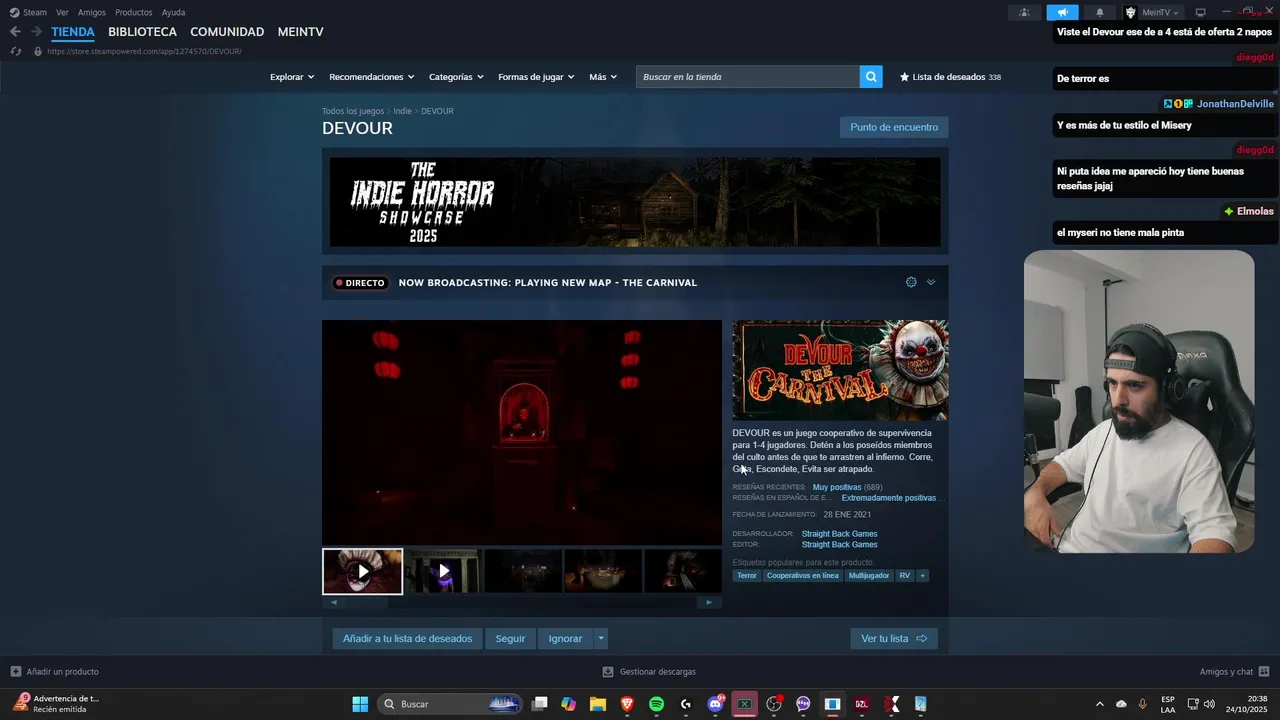Open the Windows Start menu
Screen dimensions: 1280x720
360,704
